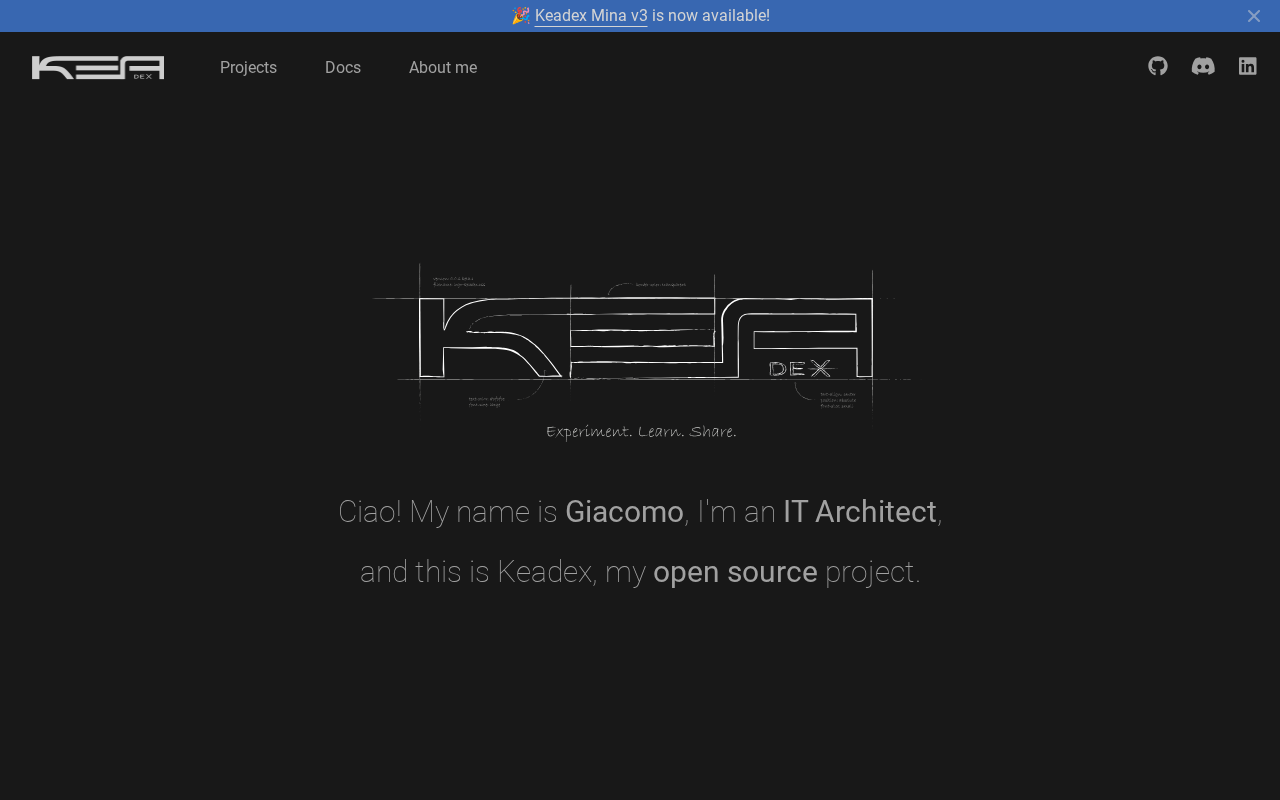Click the party popper emoji
1280x800 pixels.
(x=521, y=16)
